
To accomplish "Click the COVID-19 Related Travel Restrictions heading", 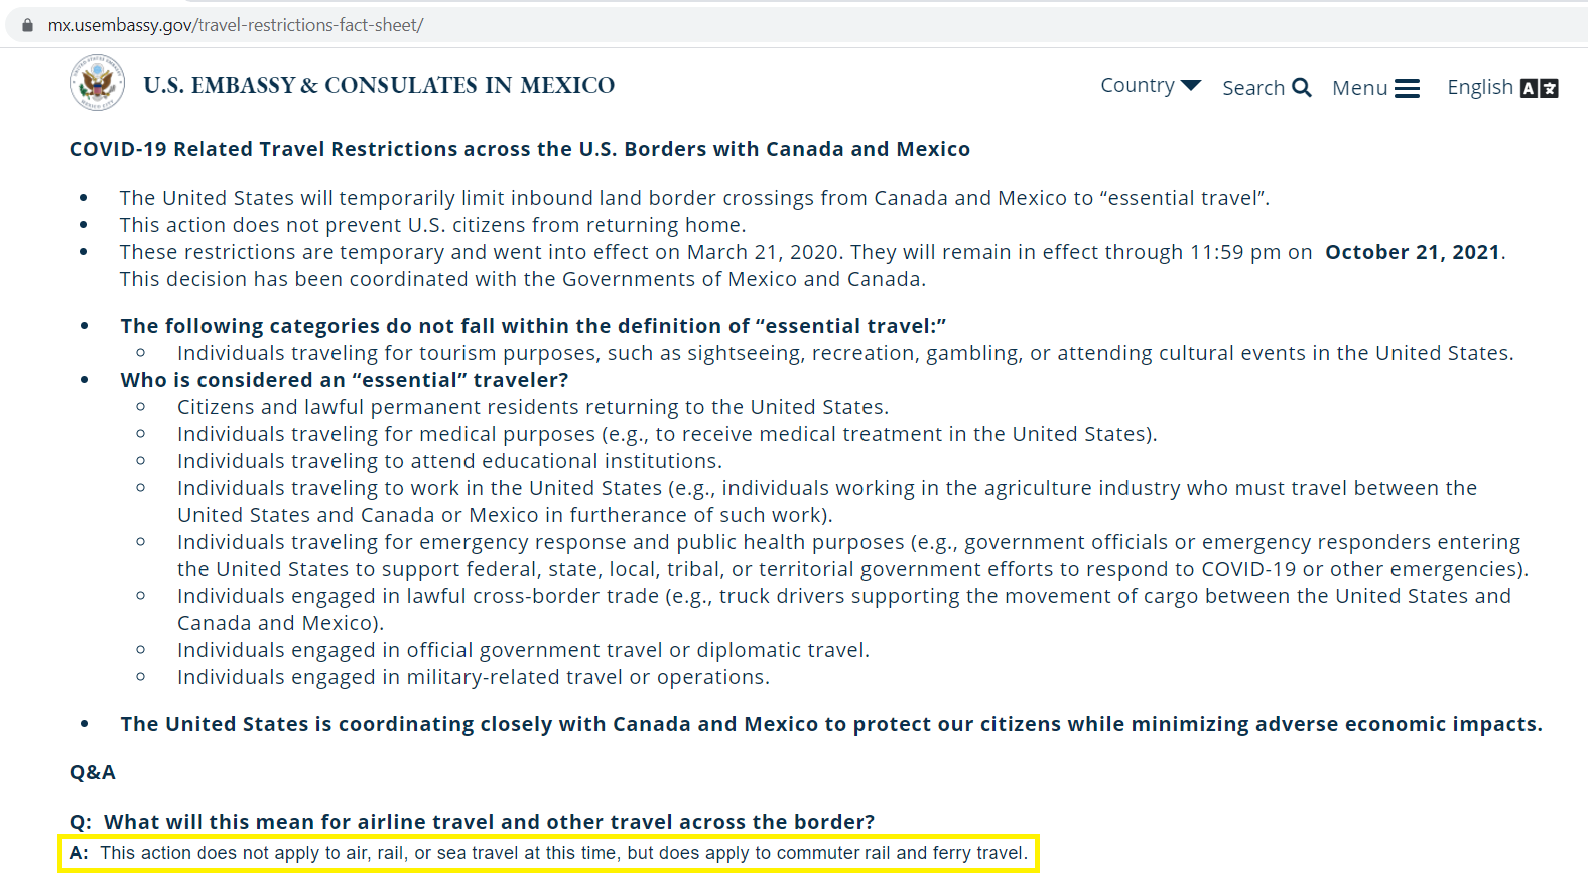I will point(520,149).
